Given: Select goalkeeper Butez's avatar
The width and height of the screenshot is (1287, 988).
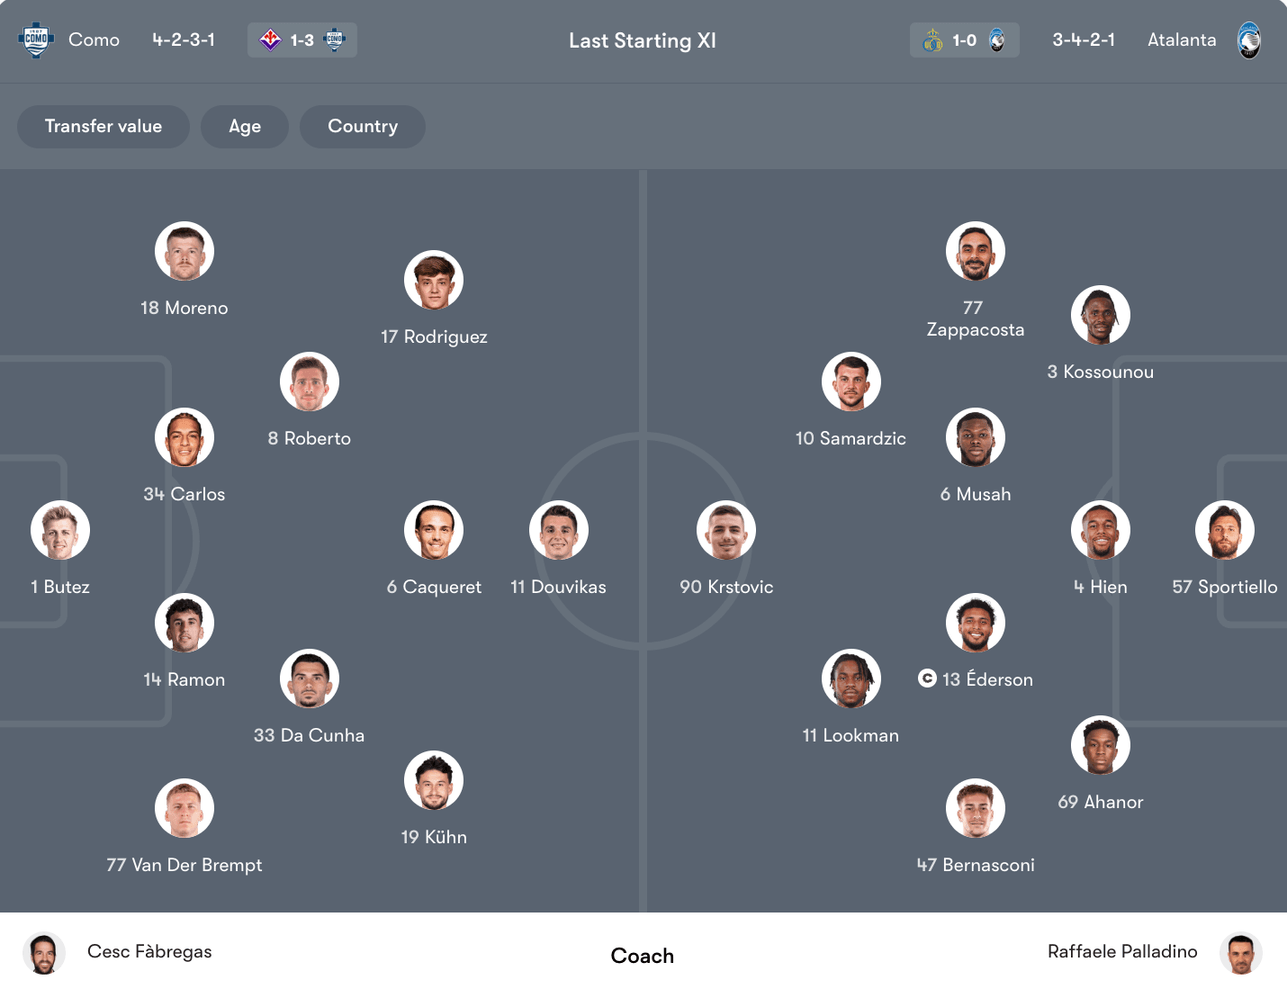Looking at the screenshot, I should click(60, 531).
